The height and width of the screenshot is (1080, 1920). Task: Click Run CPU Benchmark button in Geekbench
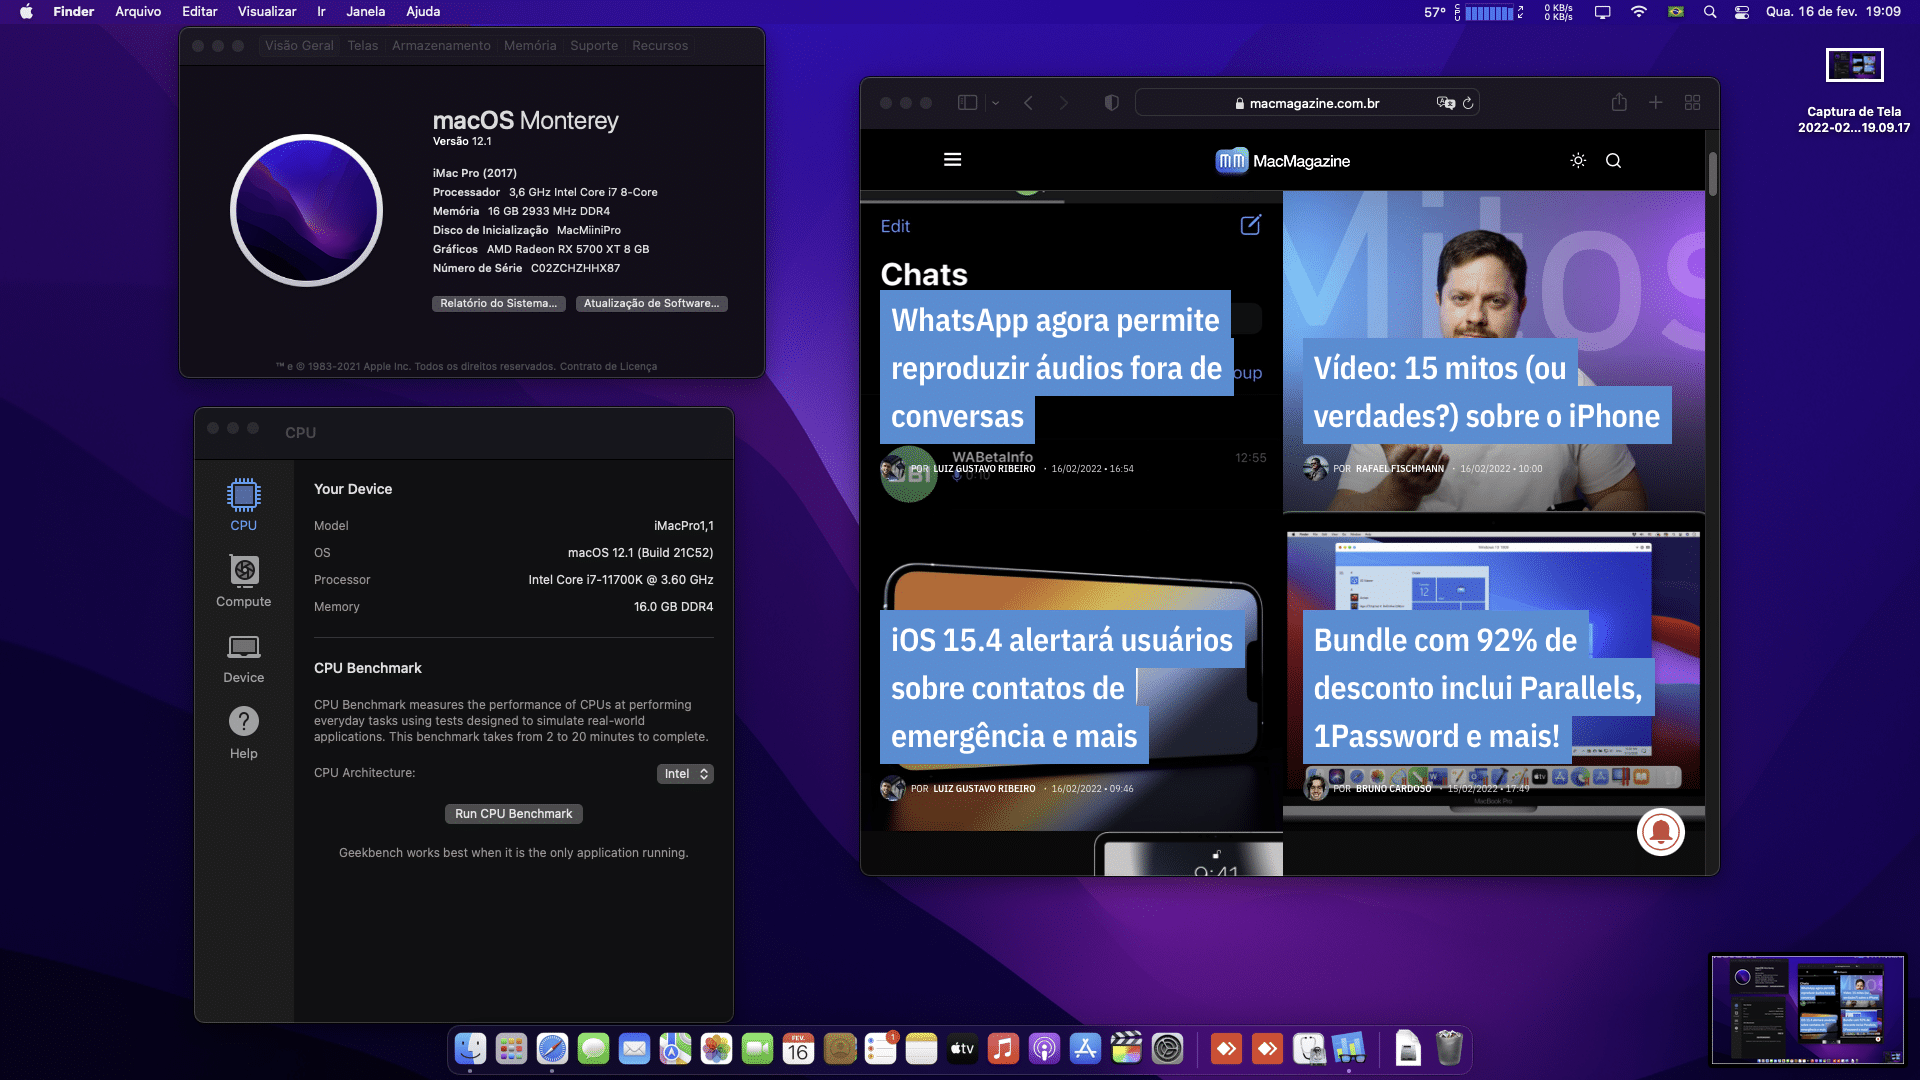513,814
